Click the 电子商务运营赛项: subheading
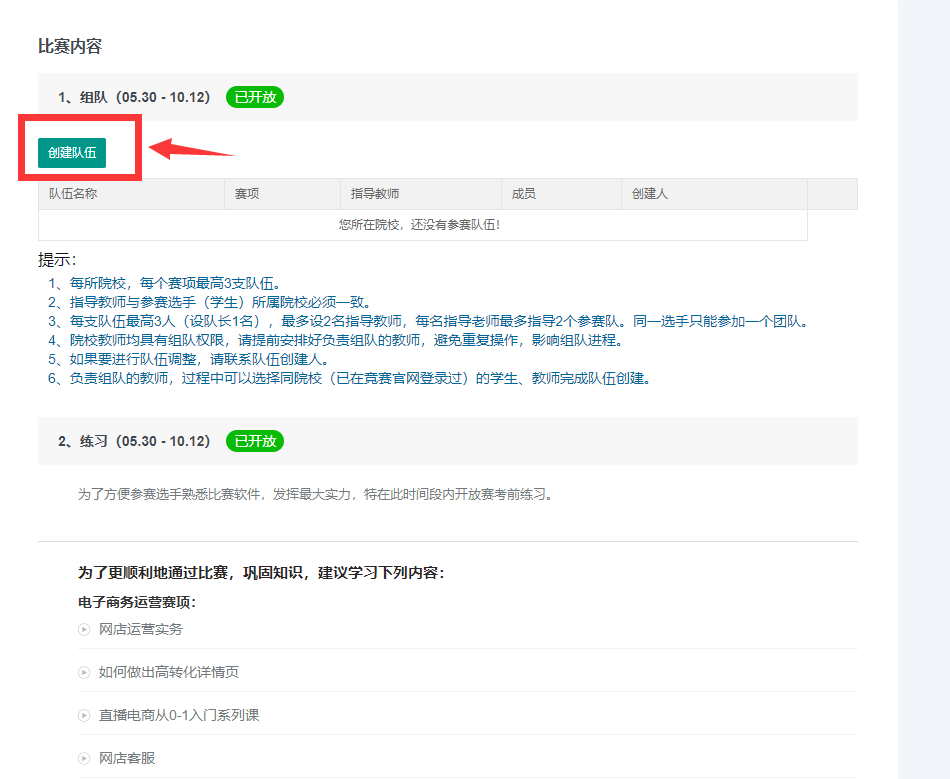The height and width of the screenshot is (779, 950). (137, 602)
